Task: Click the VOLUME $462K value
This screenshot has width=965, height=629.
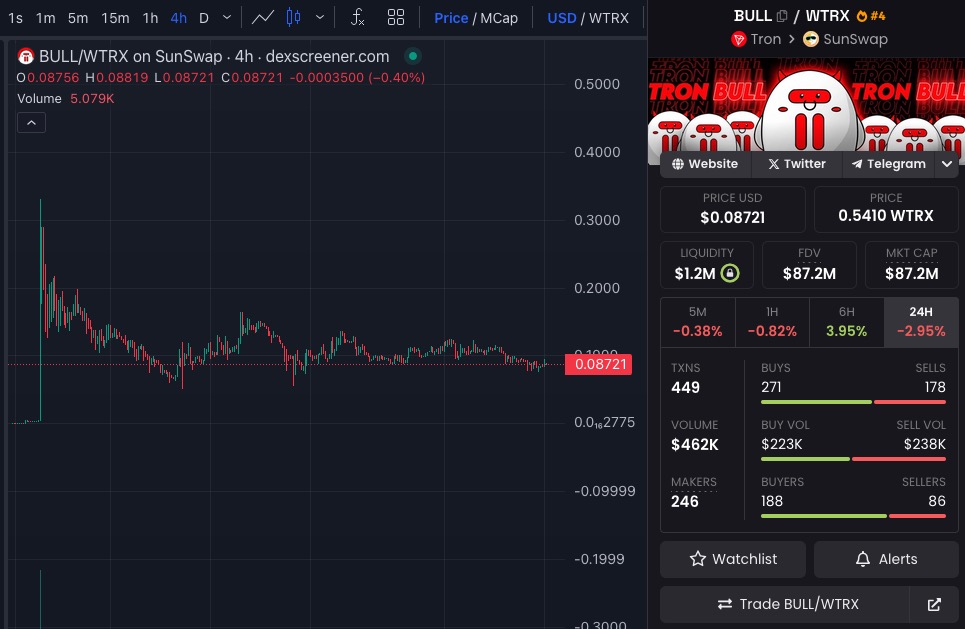Action: pyautogui.click(x=695, y=444)
